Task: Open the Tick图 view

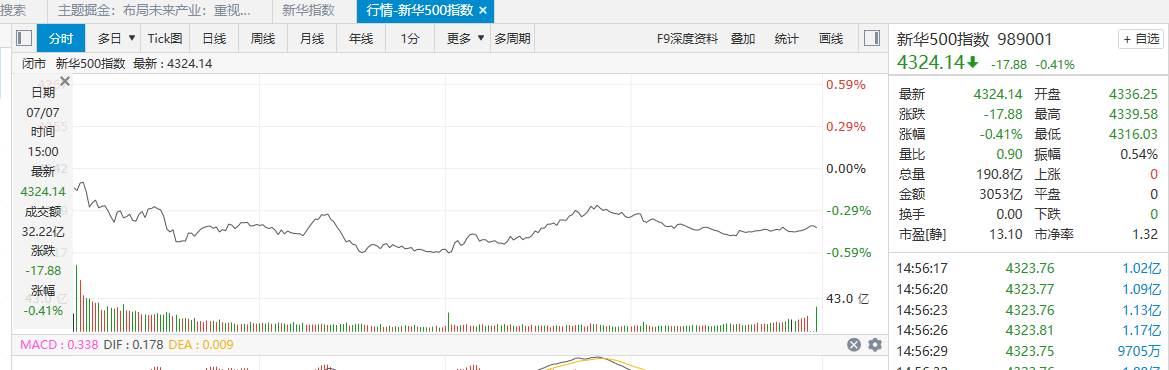Action: [165, 39]
